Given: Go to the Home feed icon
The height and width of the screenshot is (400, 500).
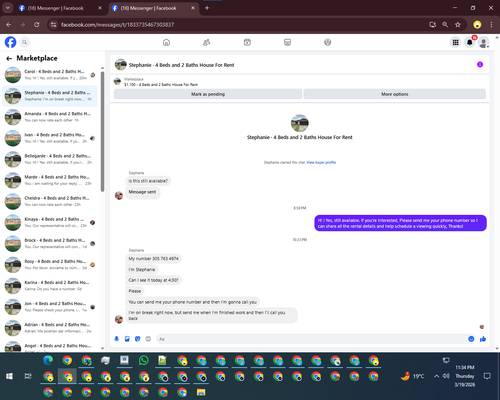Looking at the screenshot, I should pyautogui.click(x=166, y=42).
